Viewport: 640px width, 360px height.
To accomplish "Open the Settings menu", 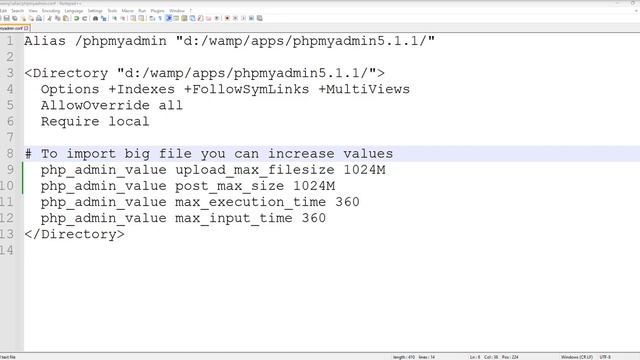I will pyautogui.click(x=95, y=11).
